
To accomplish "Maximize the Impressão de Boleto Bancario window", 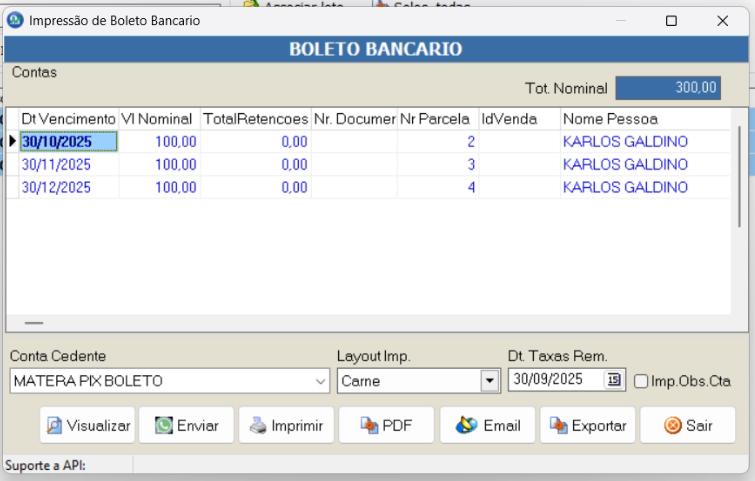I will [671, 20].
